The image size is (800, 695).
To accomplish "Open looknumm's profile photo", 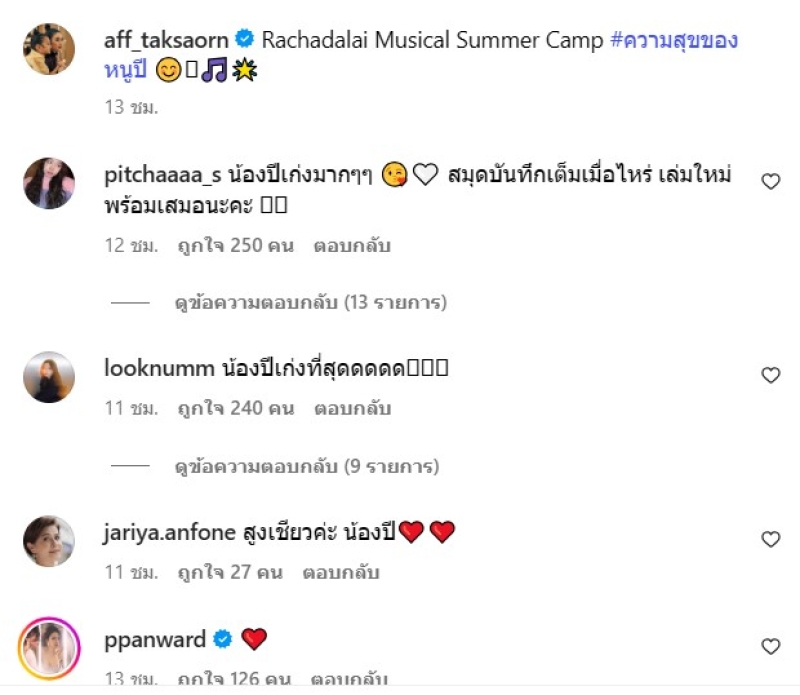I will coord(49,377).
